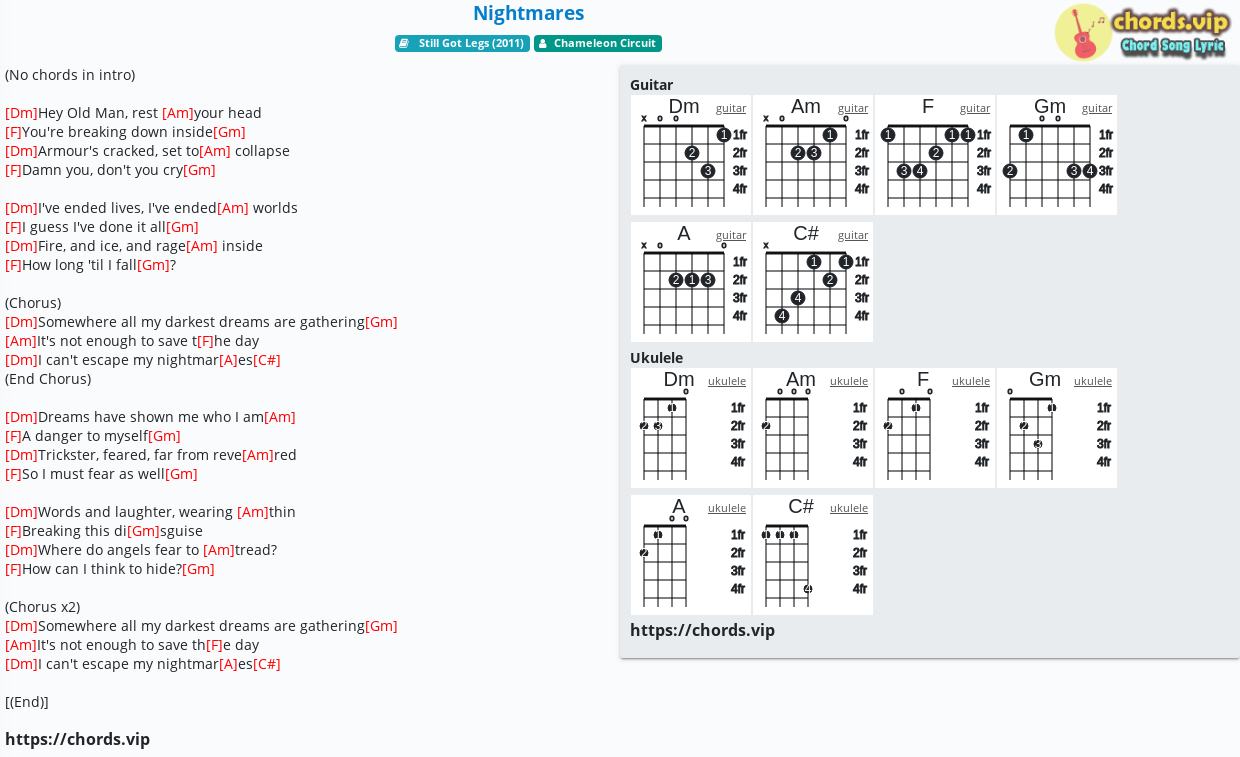Image resolution: width=1240 pixels, height=757 pixels.
Task: Click the [Am] chord before 'collapse'
Action: click(x=215, y=151)
